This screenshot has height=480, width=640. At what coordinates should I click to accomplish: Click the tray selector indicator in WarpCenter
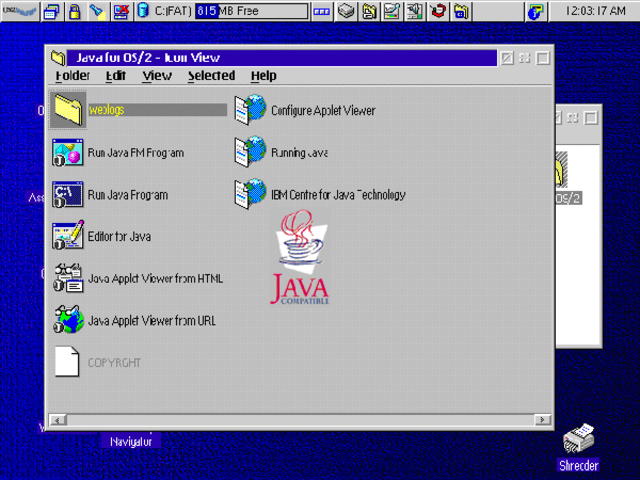[x=322, y=11]
